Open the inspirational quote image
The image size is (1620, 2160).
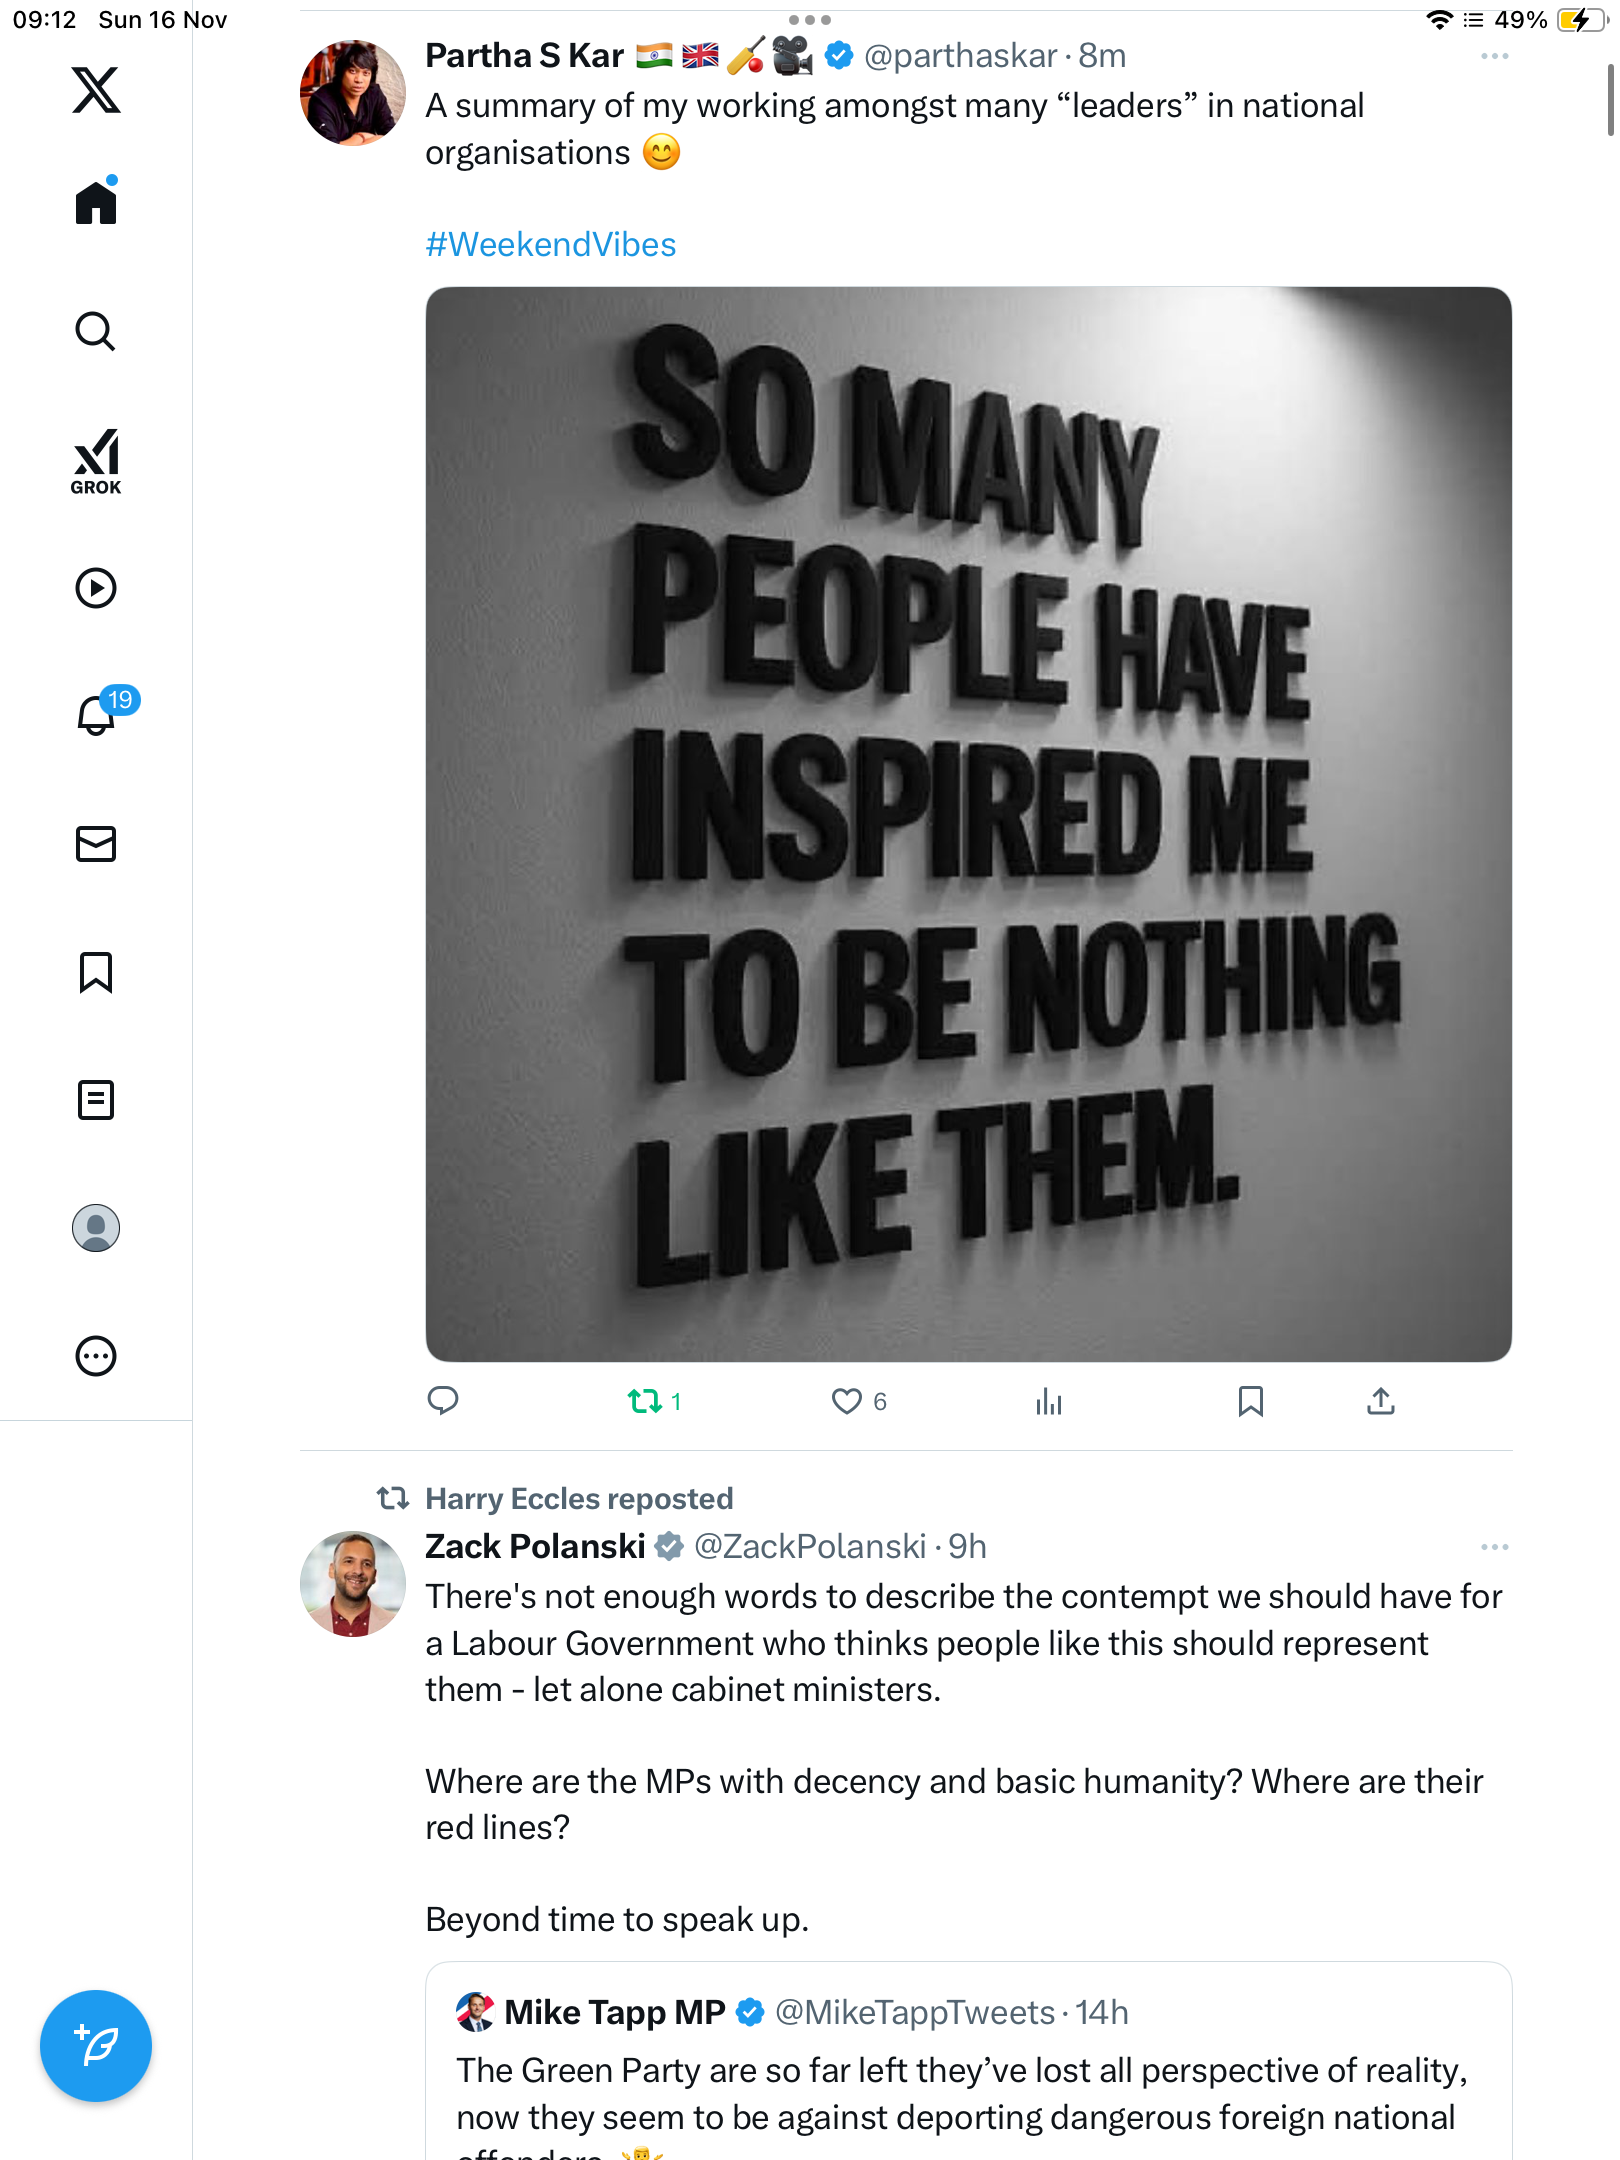(x=968, y=824)
